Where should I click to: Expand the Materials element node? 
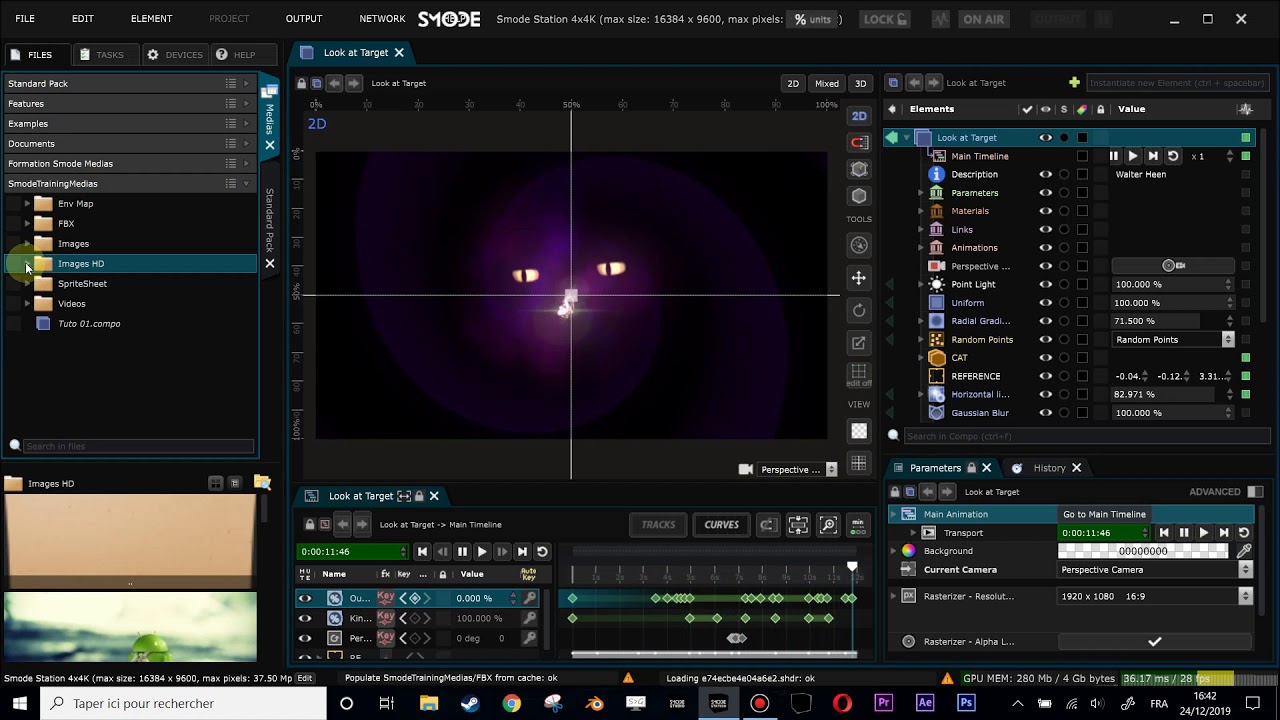pyautogui.click(x=921, y=211)
